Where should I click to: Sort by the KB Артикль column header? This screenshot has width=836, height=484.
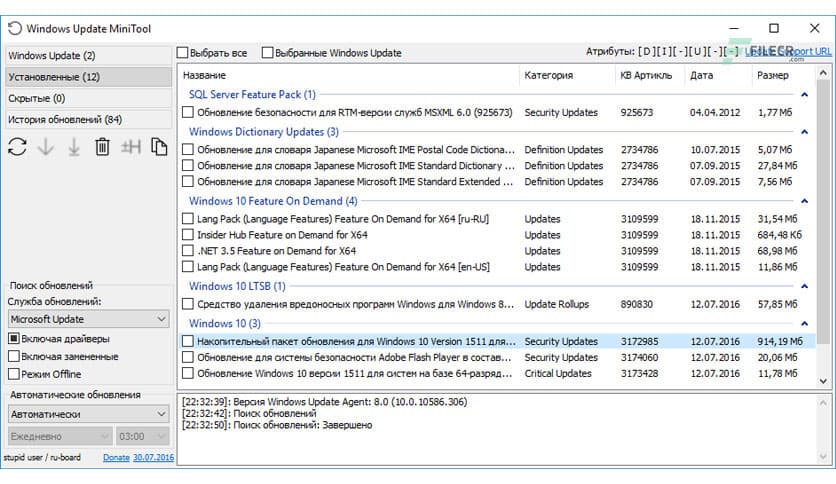point(650,75)
